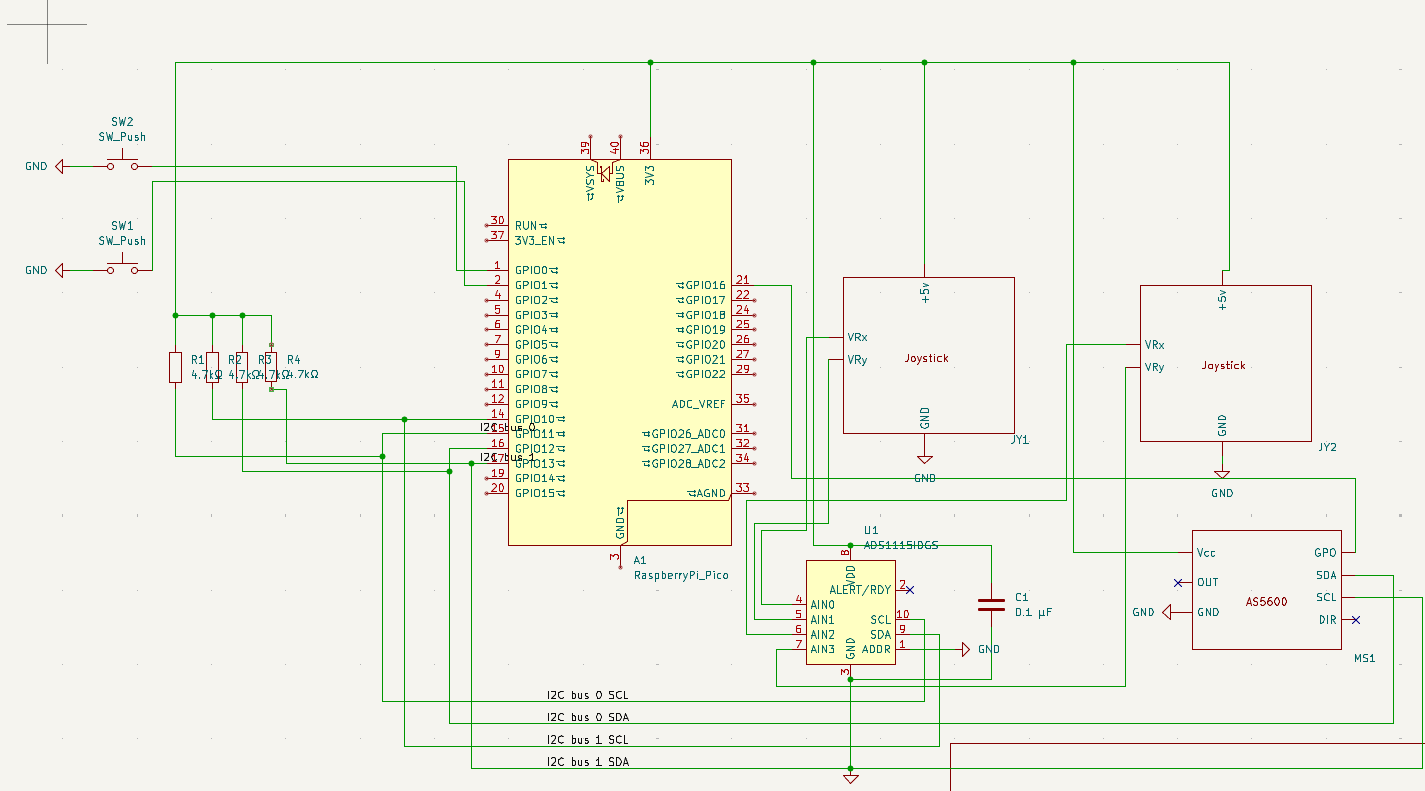Click the JY1 Joystick block name text

pos(926,358)
